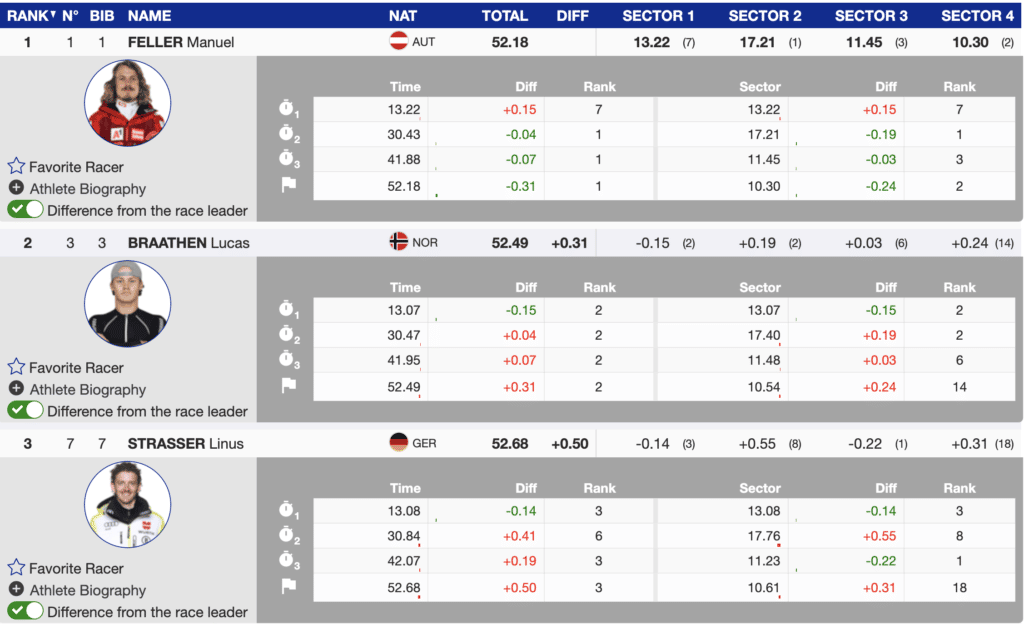
Task: Sort by the TOTAL column header
Action: 504,15
